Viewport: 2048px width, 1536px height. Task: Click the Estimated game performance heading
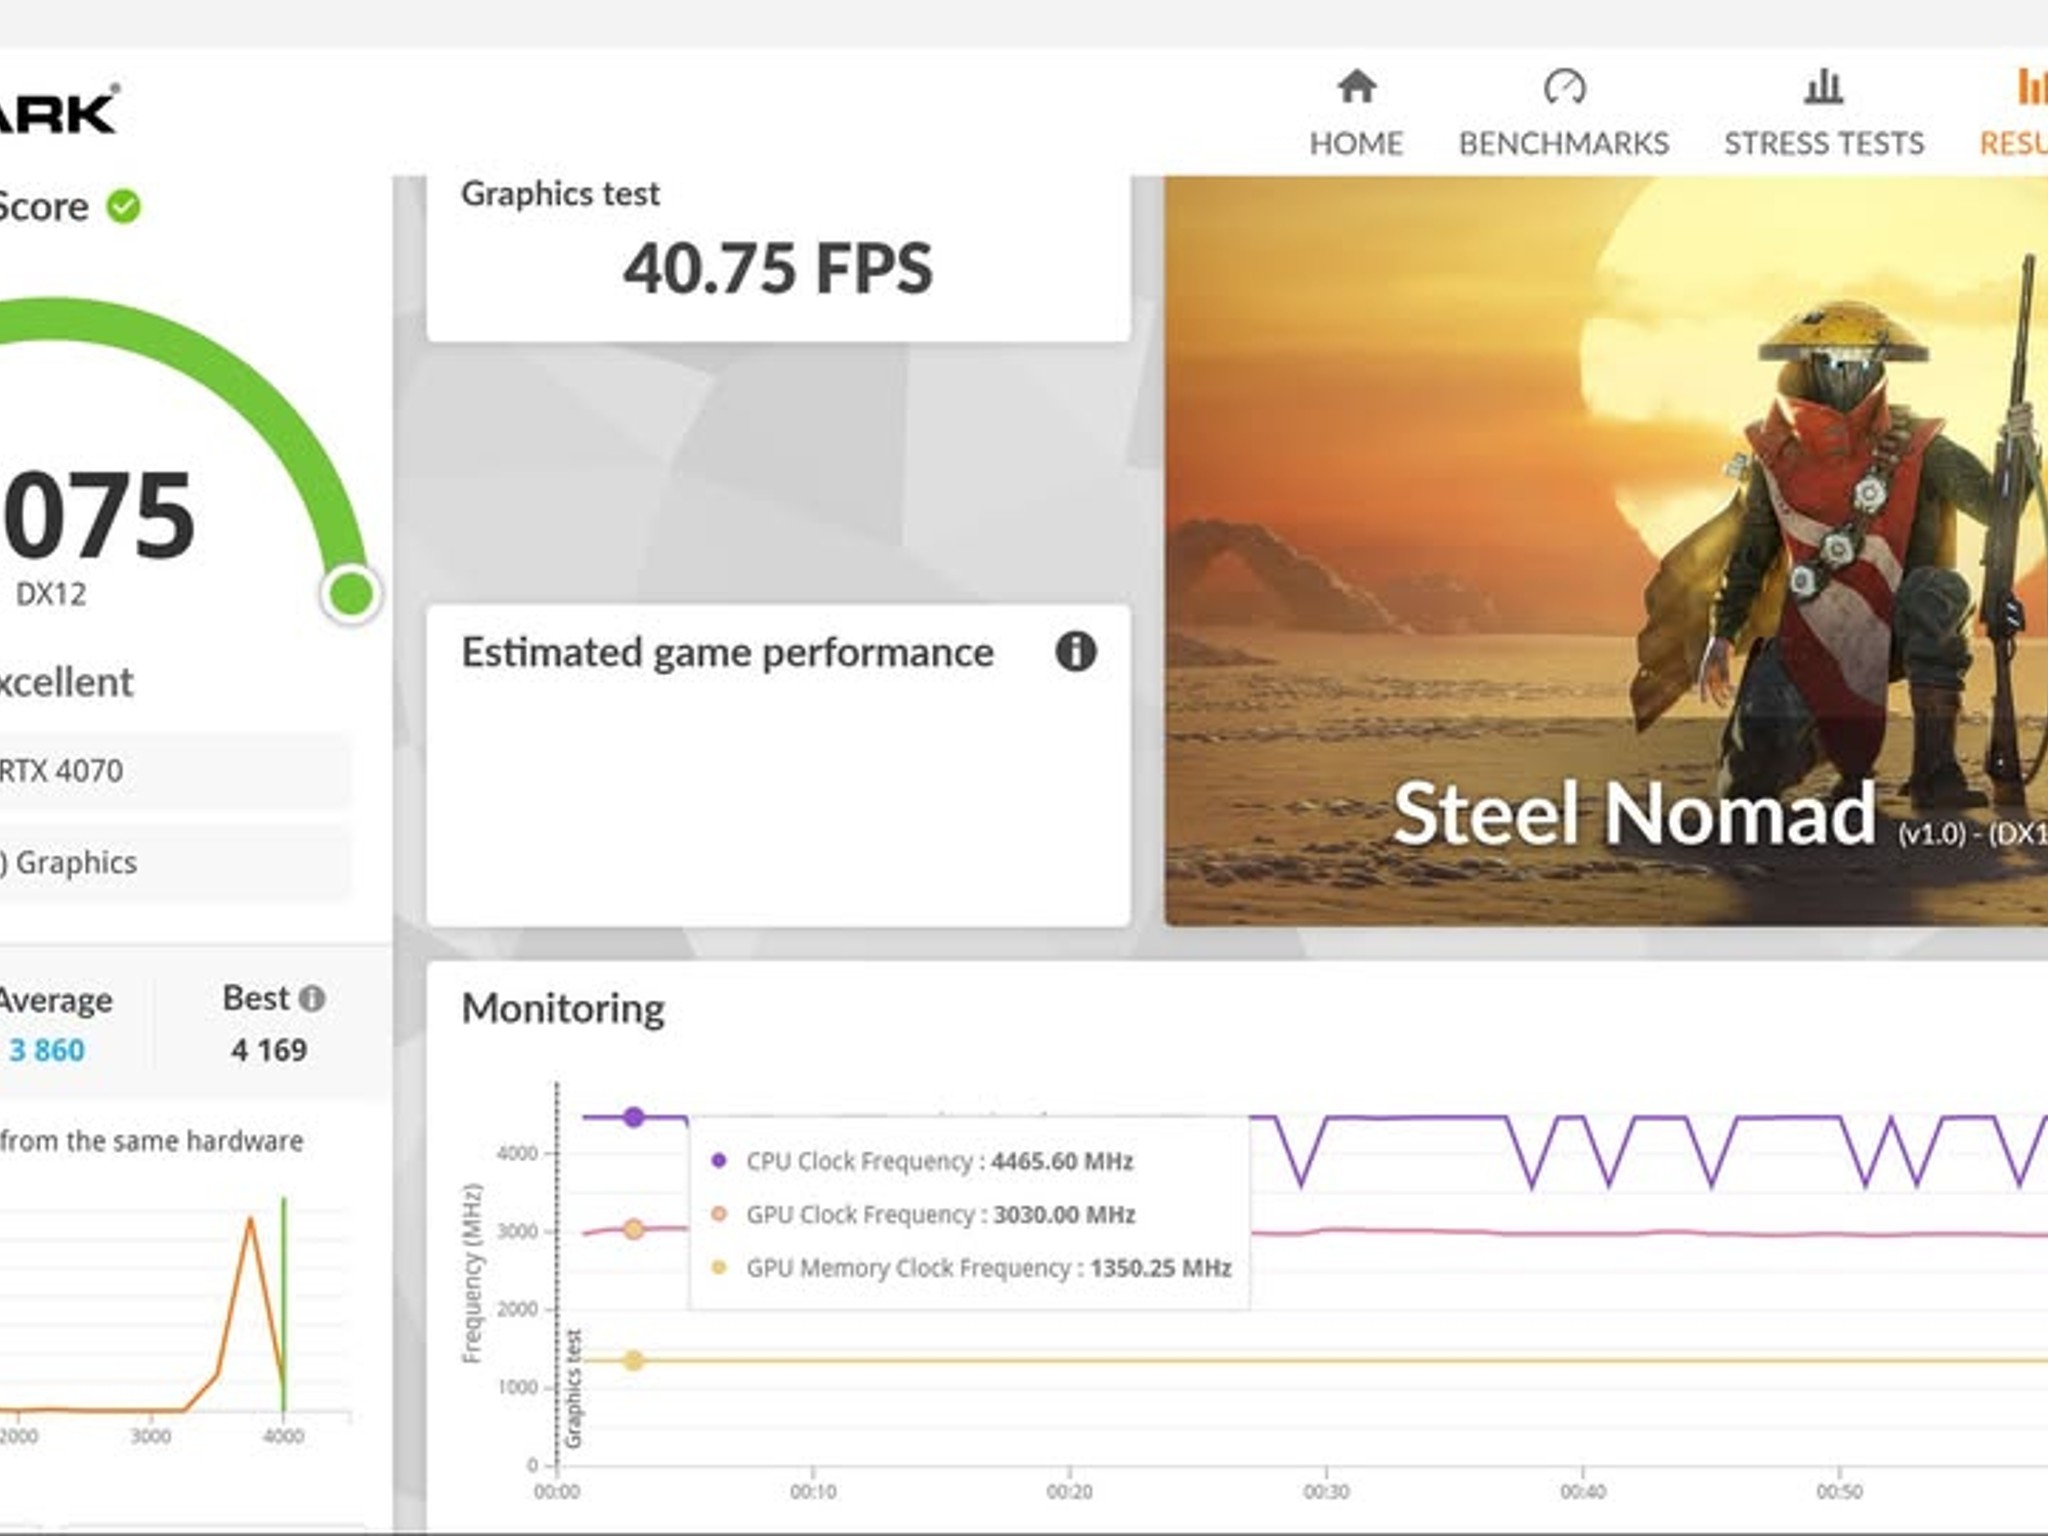coord(727,653)
